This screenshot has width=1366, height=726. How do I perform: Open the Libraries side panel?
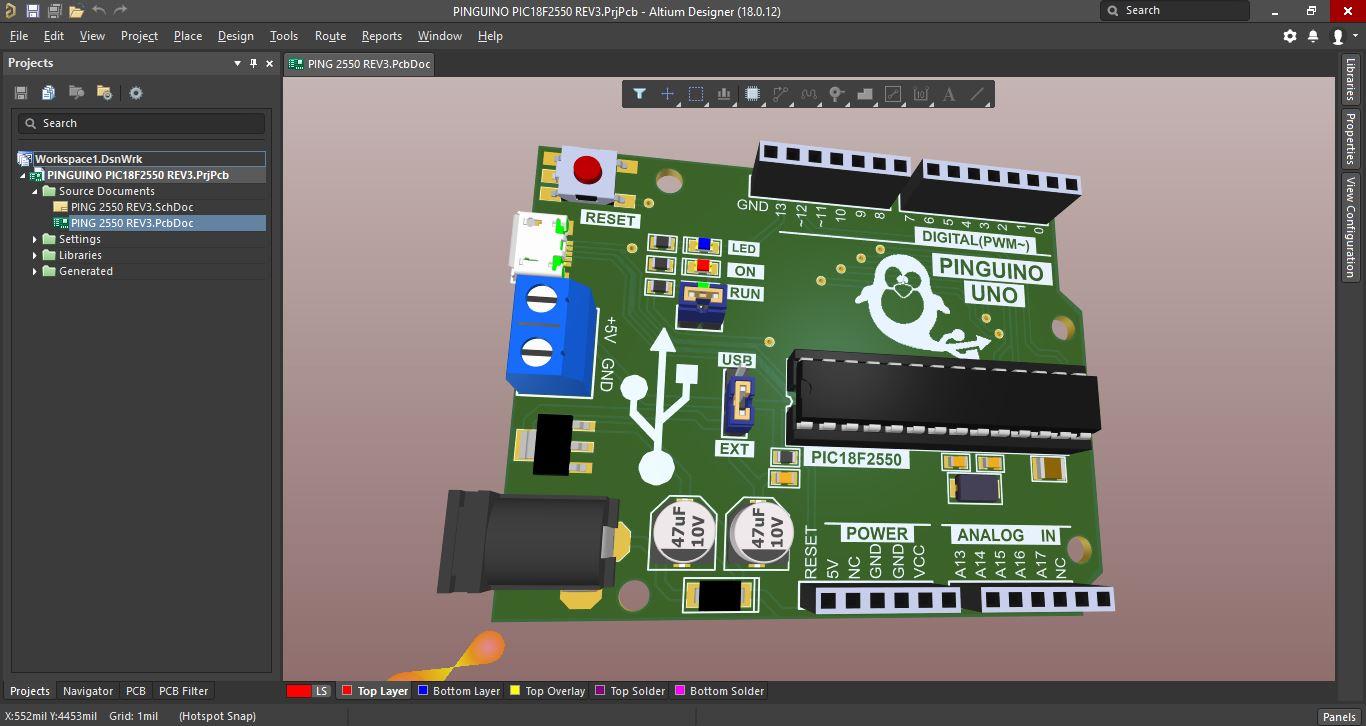tap(1350, 79)
